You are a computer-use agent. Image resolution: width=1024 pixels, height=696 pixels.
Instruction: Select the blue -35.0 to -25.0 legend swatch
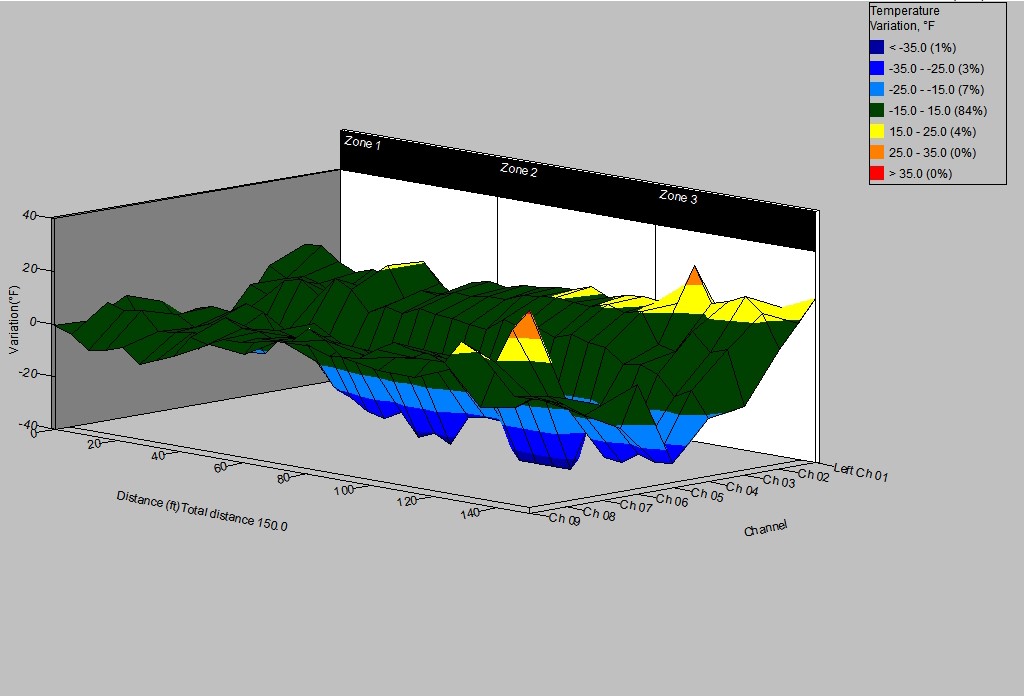876,68
